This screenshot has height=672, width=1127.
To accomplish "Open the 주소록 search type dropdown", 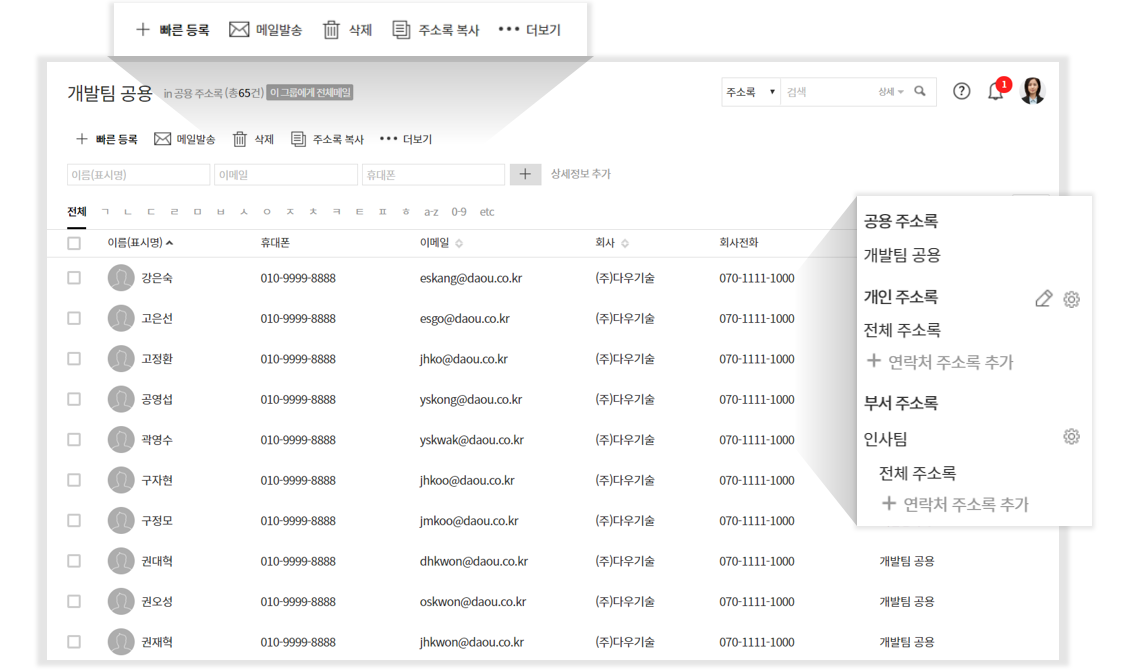I will tap(750, 91).
